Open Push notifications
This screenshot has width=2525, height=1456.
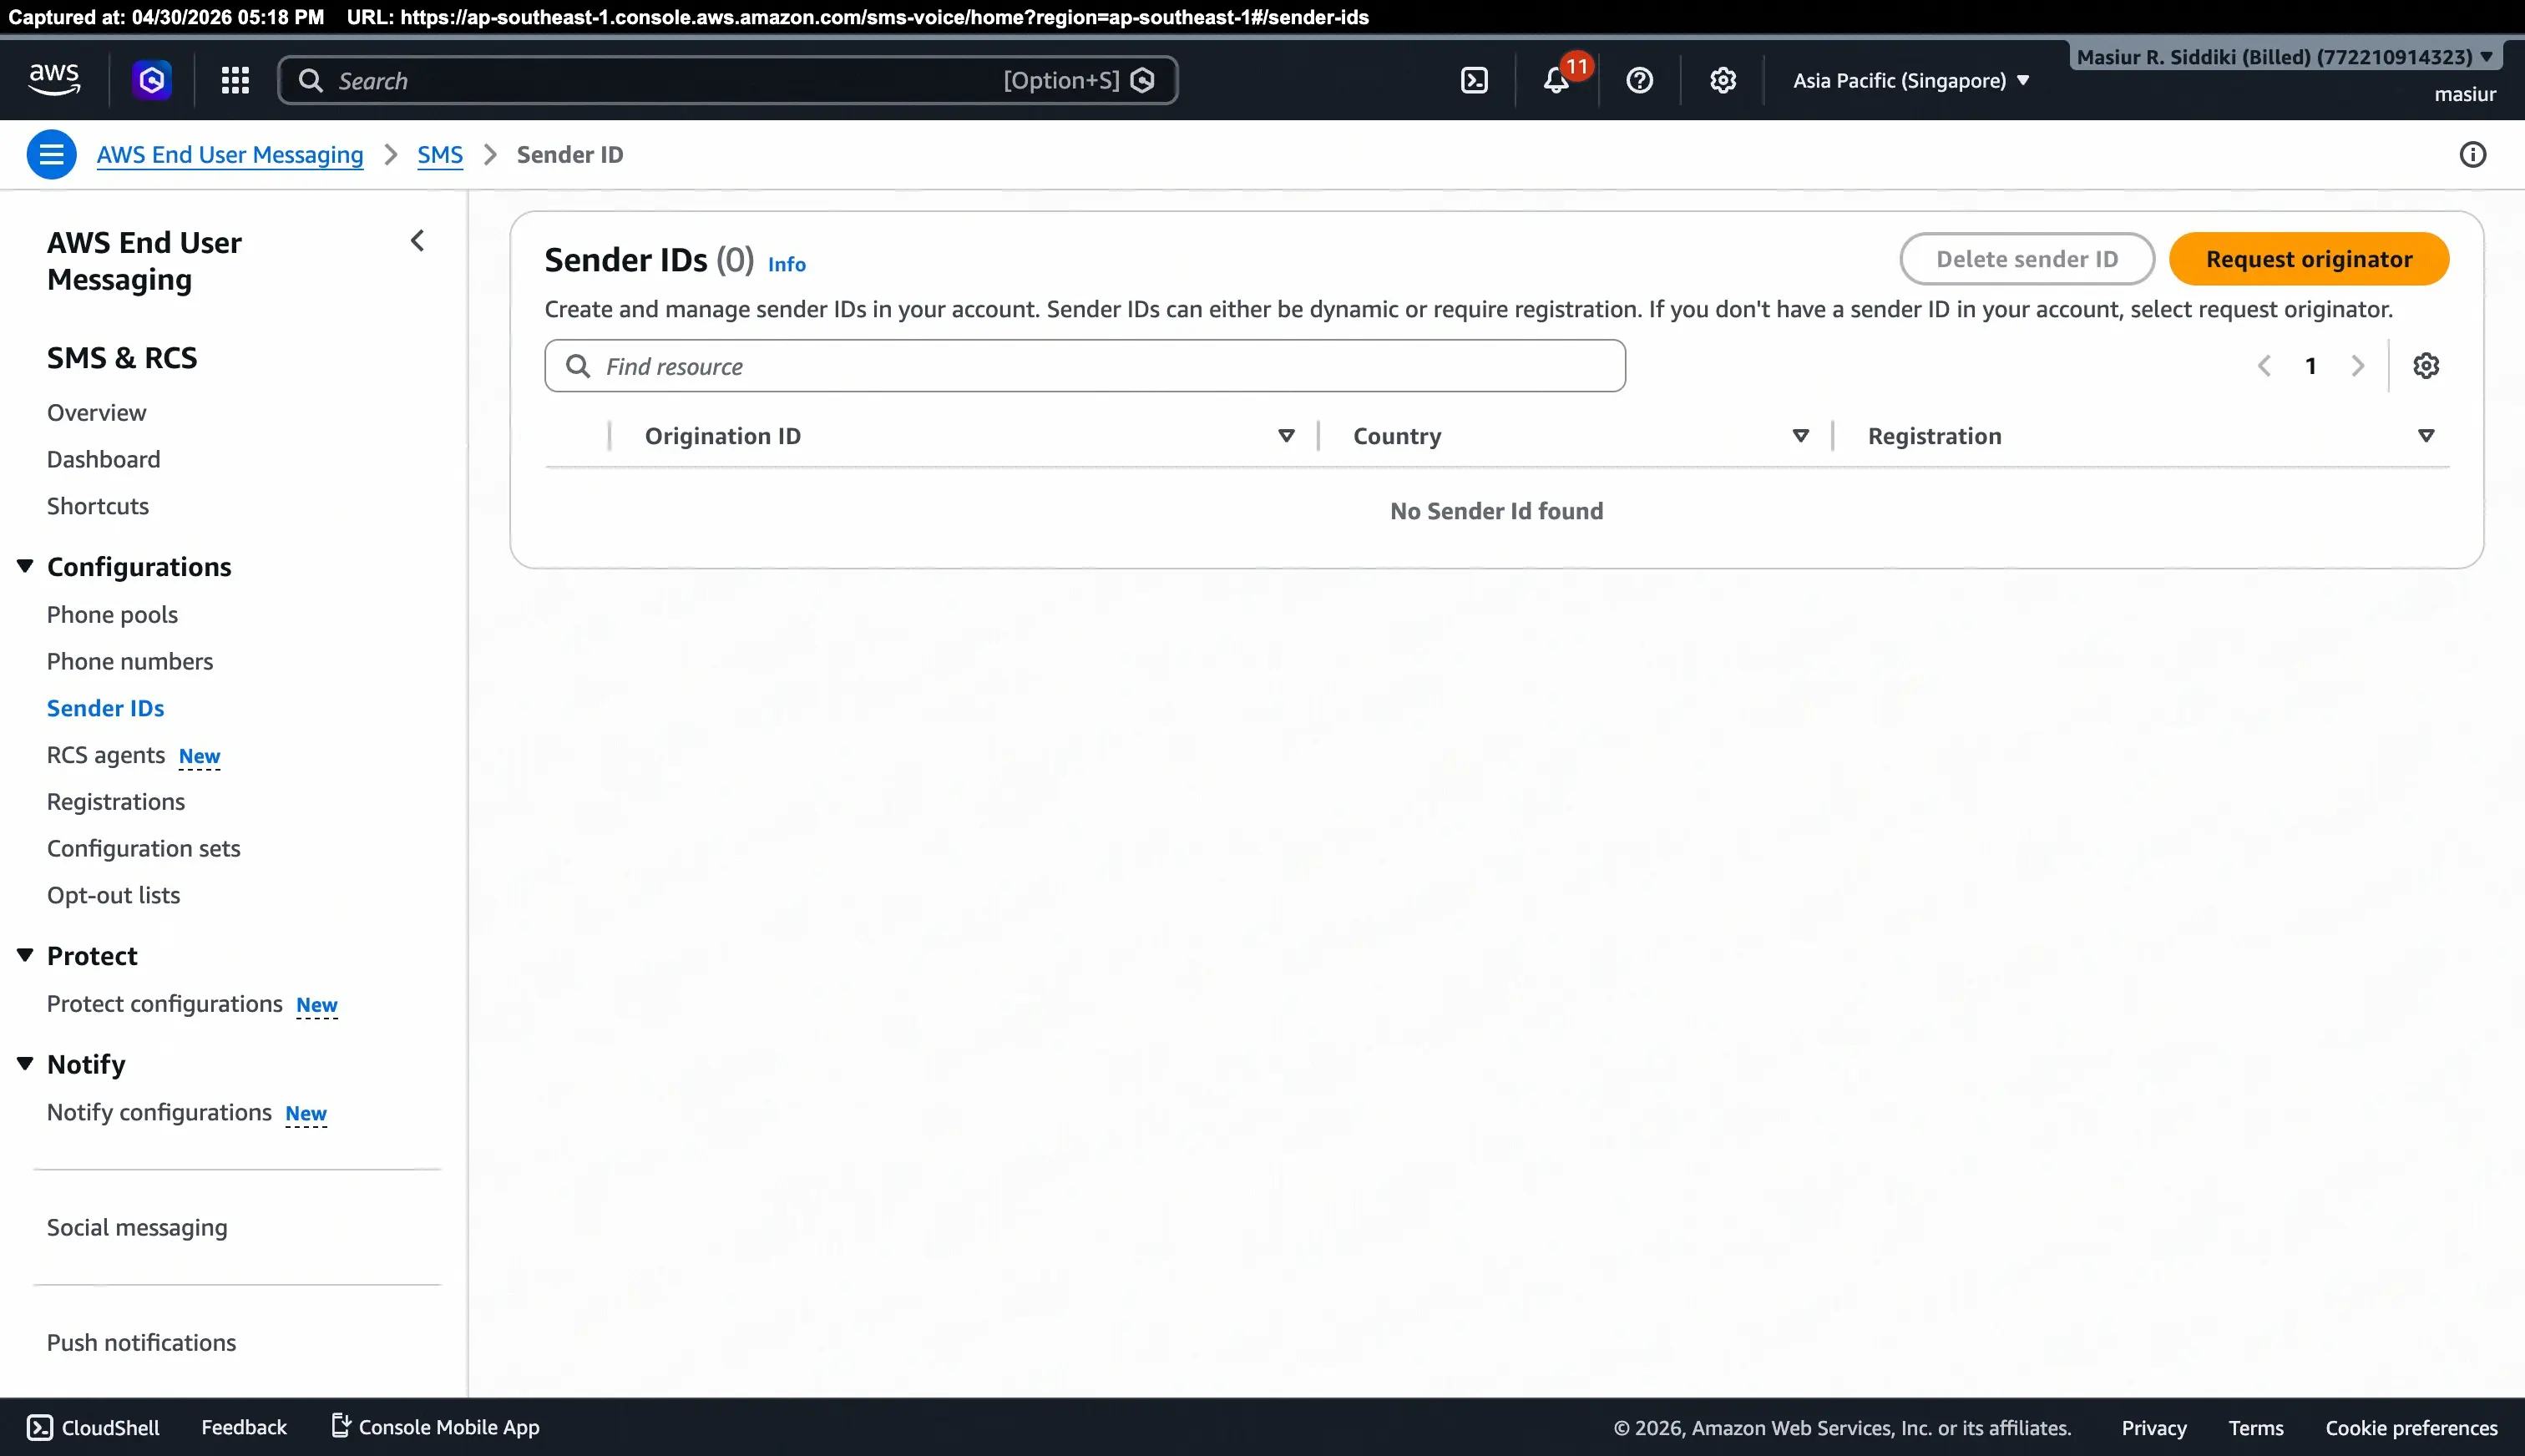click(x=142, y=1343)
